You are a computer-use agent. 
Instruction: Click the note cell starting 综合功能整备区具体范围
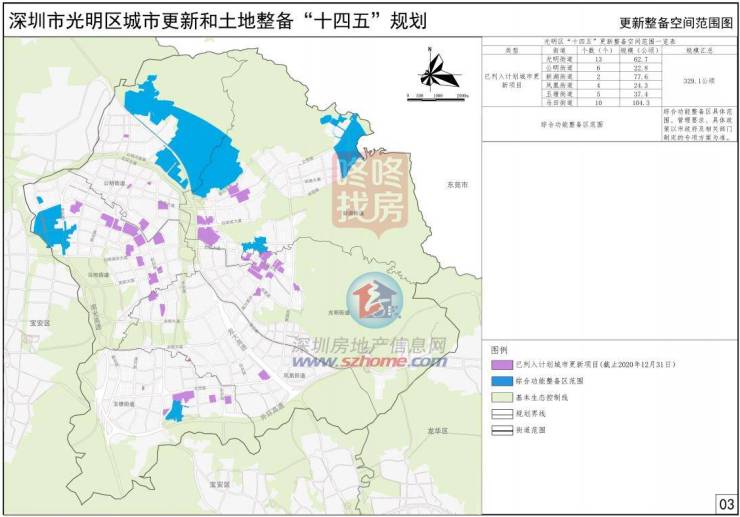click(698, 125)
